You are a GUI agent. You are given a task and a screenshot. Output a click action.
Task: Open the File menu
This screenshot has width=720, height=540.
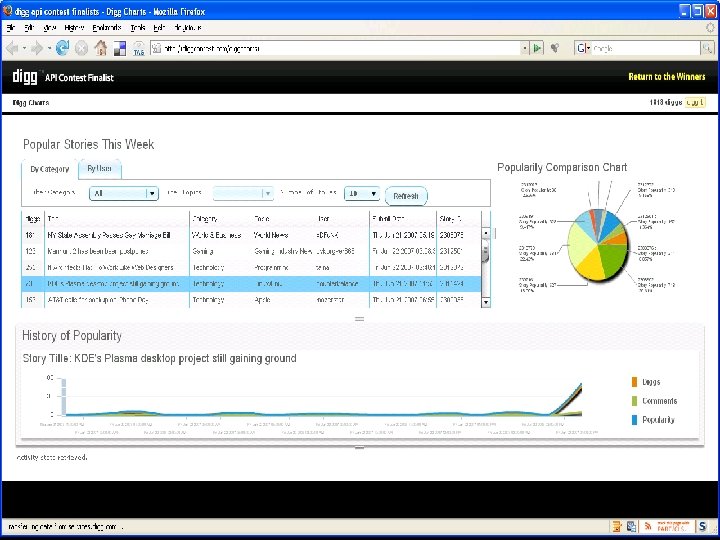[11, 28]
